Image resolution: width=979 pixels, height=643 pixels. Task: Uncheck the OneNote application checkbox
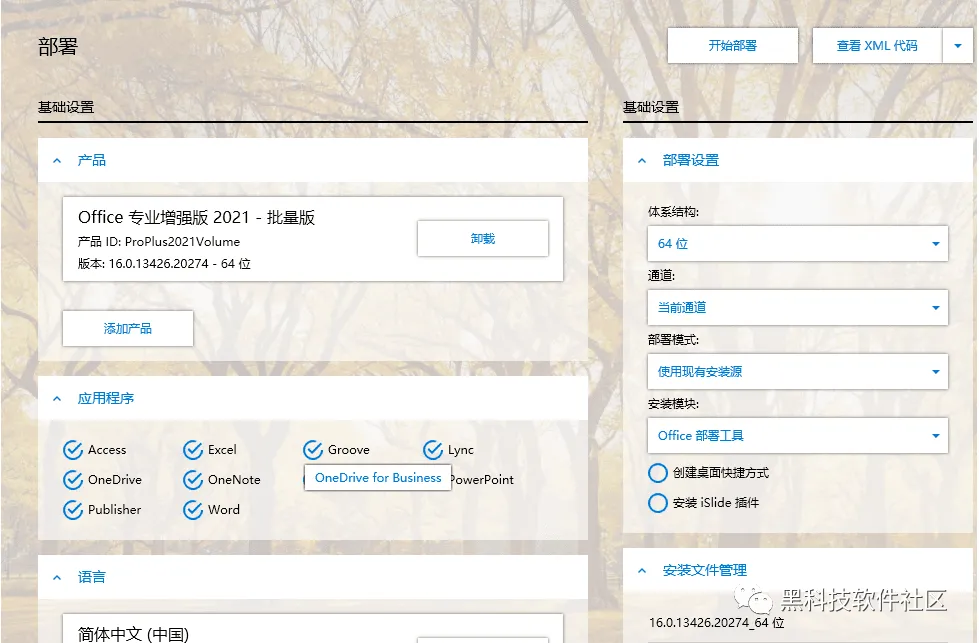(193, 479)
